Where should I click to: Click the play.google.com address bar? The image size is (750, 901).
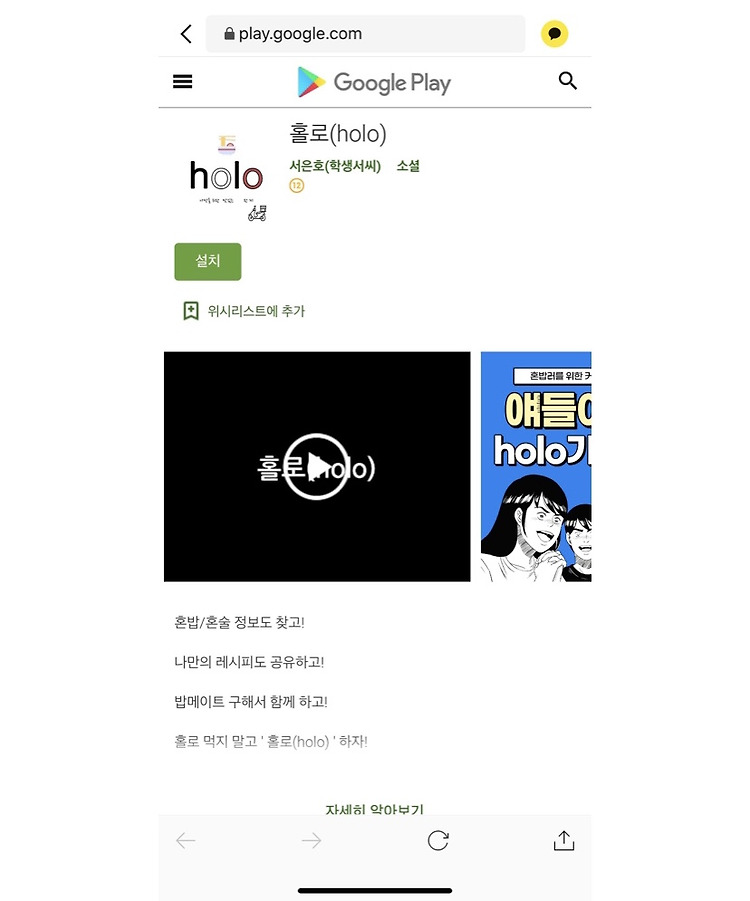point(366,34)
